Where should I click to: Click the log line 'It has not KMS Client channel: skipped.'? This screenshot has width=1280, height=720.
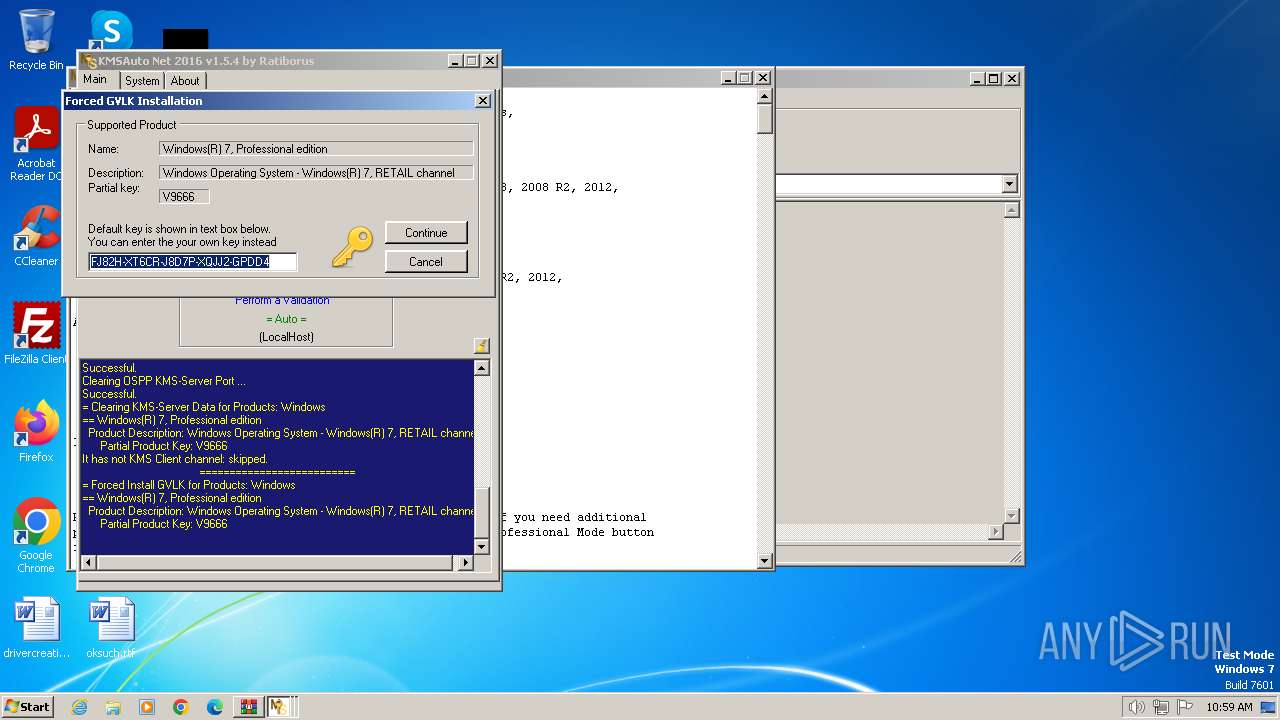click(175, 459)
